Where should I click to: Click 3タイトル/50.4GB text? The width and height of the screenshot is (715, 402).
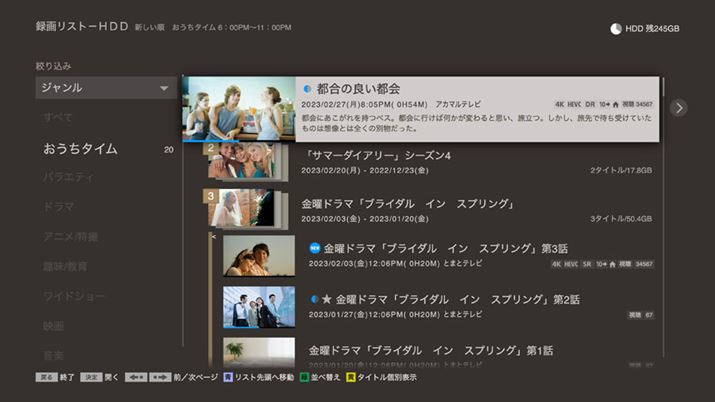pos(621,219)
